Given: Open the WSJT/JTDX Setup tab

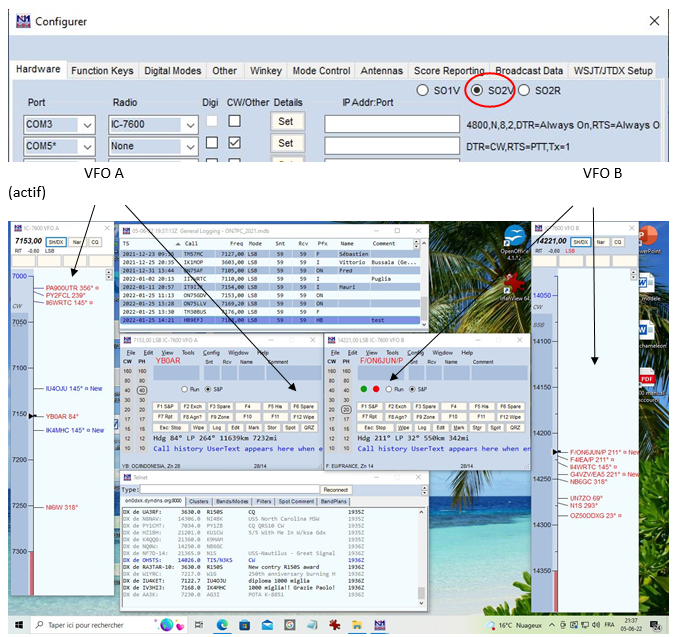Looking at the screenshot, I should click(613, 71).
